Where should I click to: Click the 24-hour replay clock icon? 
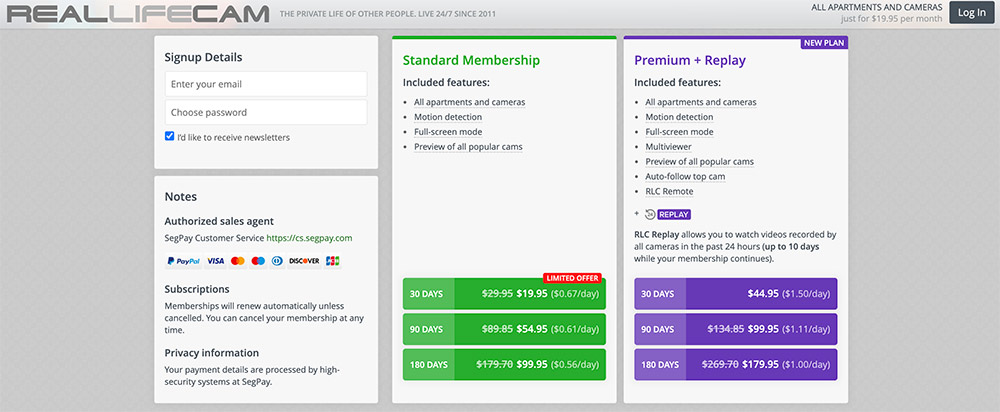click(x=650, y=214)
